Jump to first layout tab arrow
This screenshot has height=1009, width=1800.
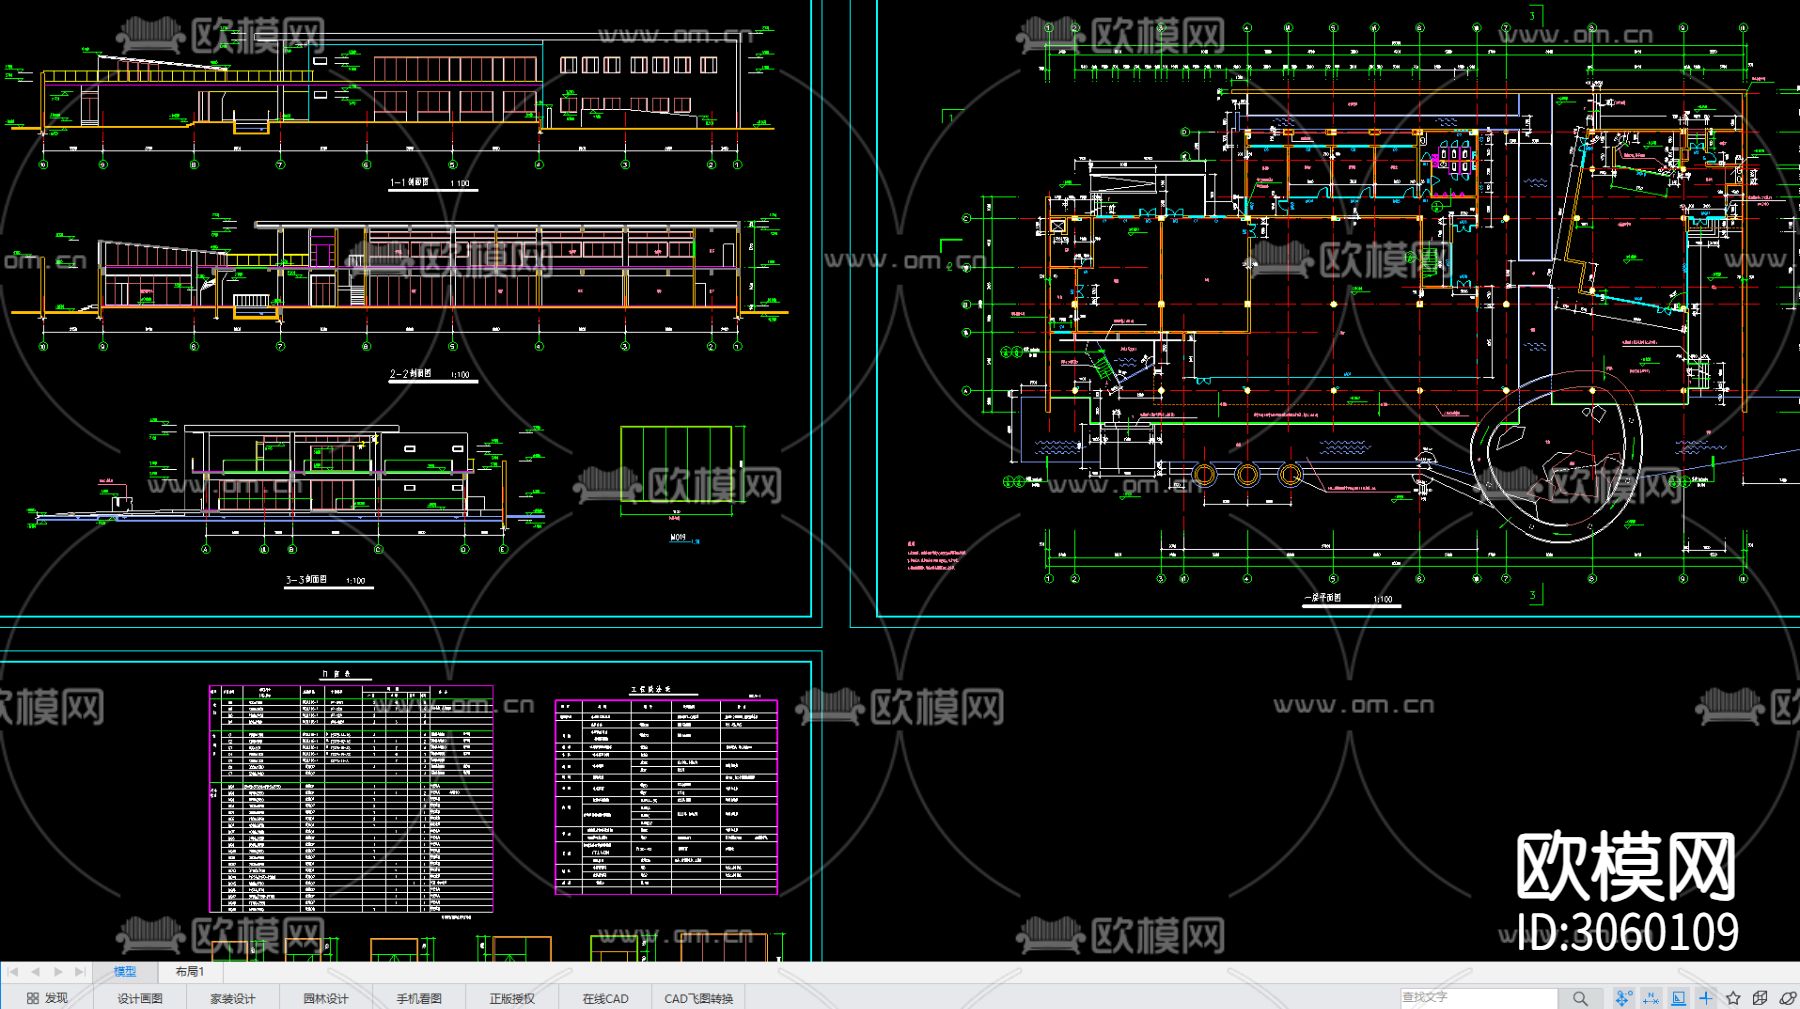[x=13, y=971]
